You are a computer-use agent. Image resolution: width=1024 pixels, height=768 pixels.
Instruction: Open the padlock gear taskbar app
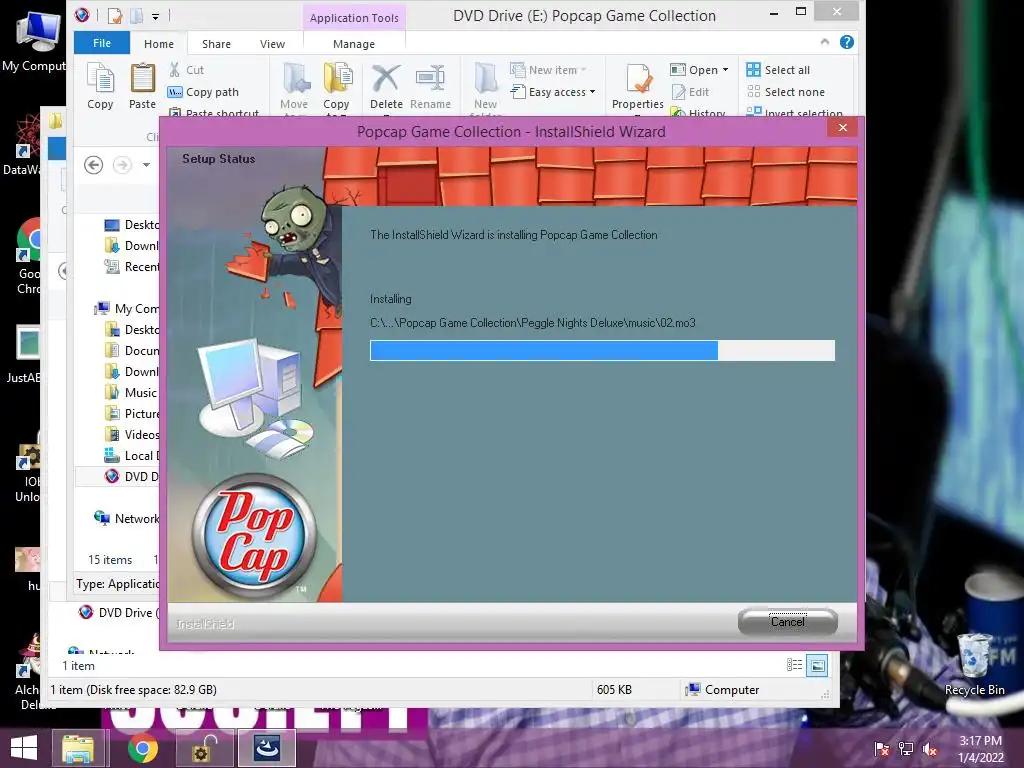coord(204,748)
